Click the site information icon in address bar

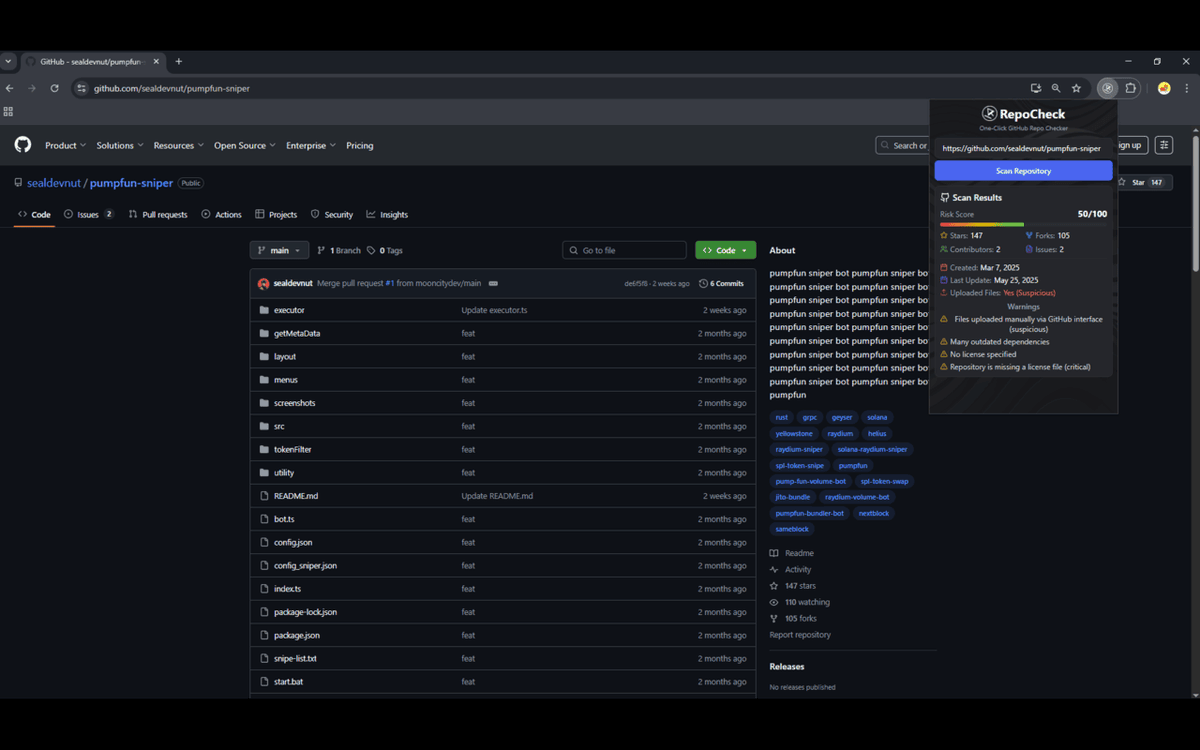[82, 88]
